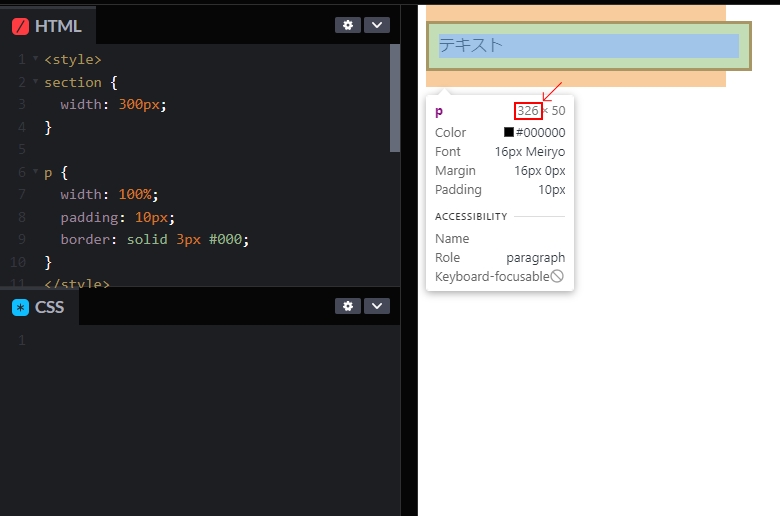
Task: Click the '#000000' color value text
Action: pyautogui.click(x=540, y=132)
